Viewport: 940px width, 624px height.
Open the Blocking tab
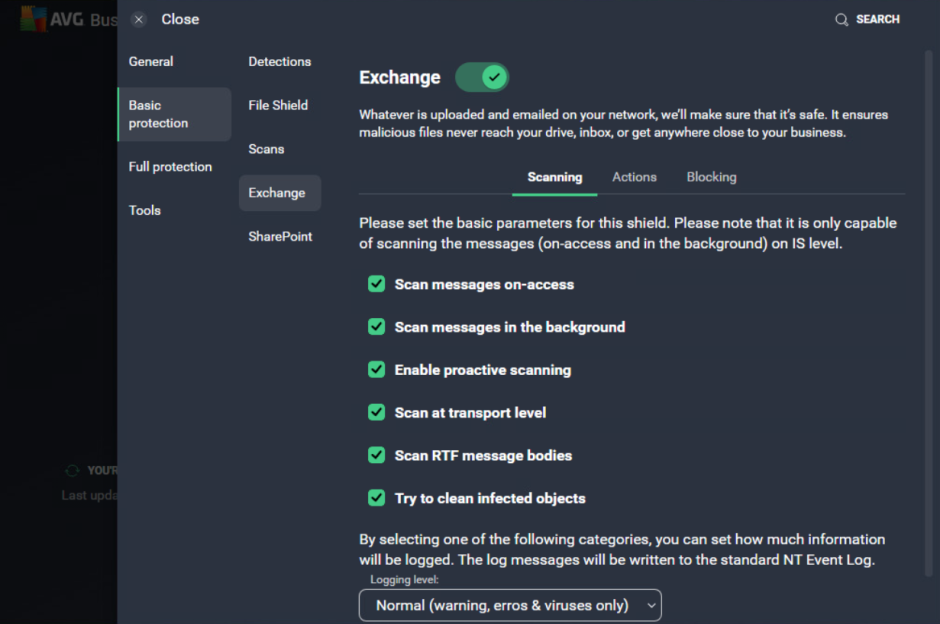tap(711, 177)
